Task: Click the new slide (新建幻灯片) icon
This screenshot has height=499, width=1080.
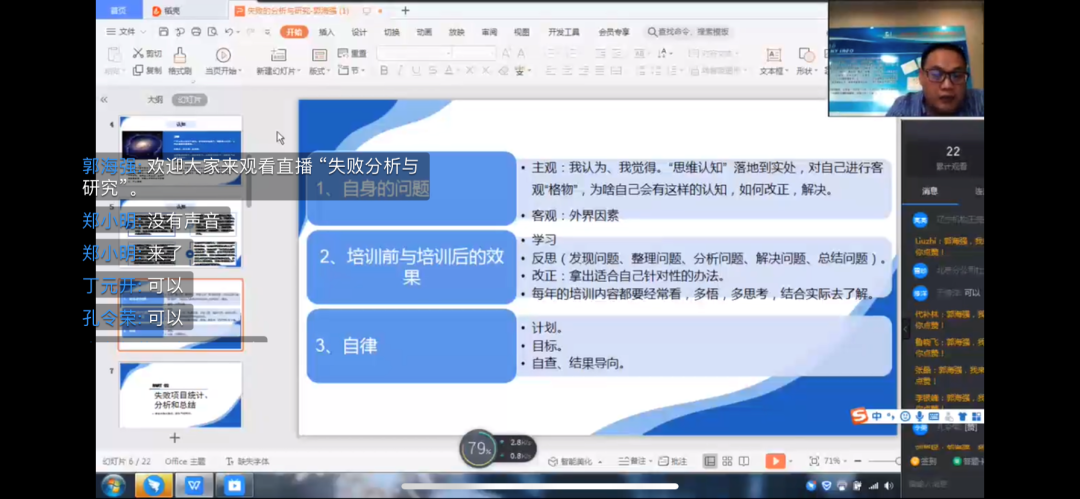Action: pos(276,55)
